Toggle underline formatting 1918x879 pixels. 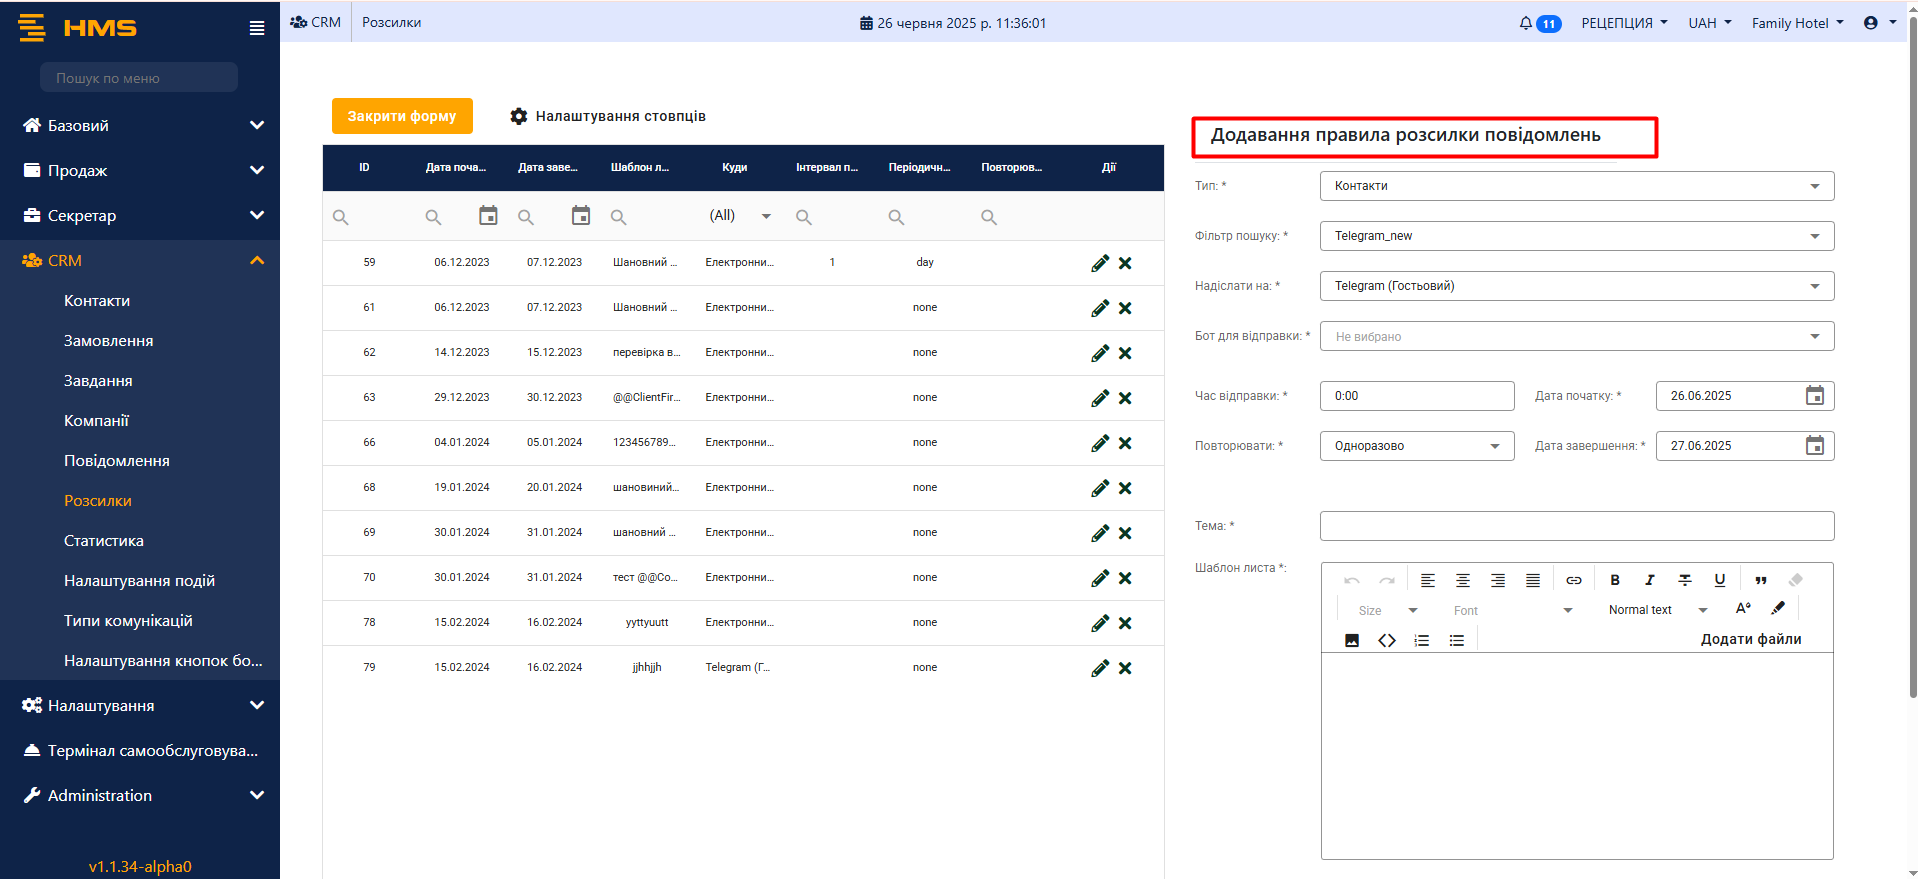1719,580
